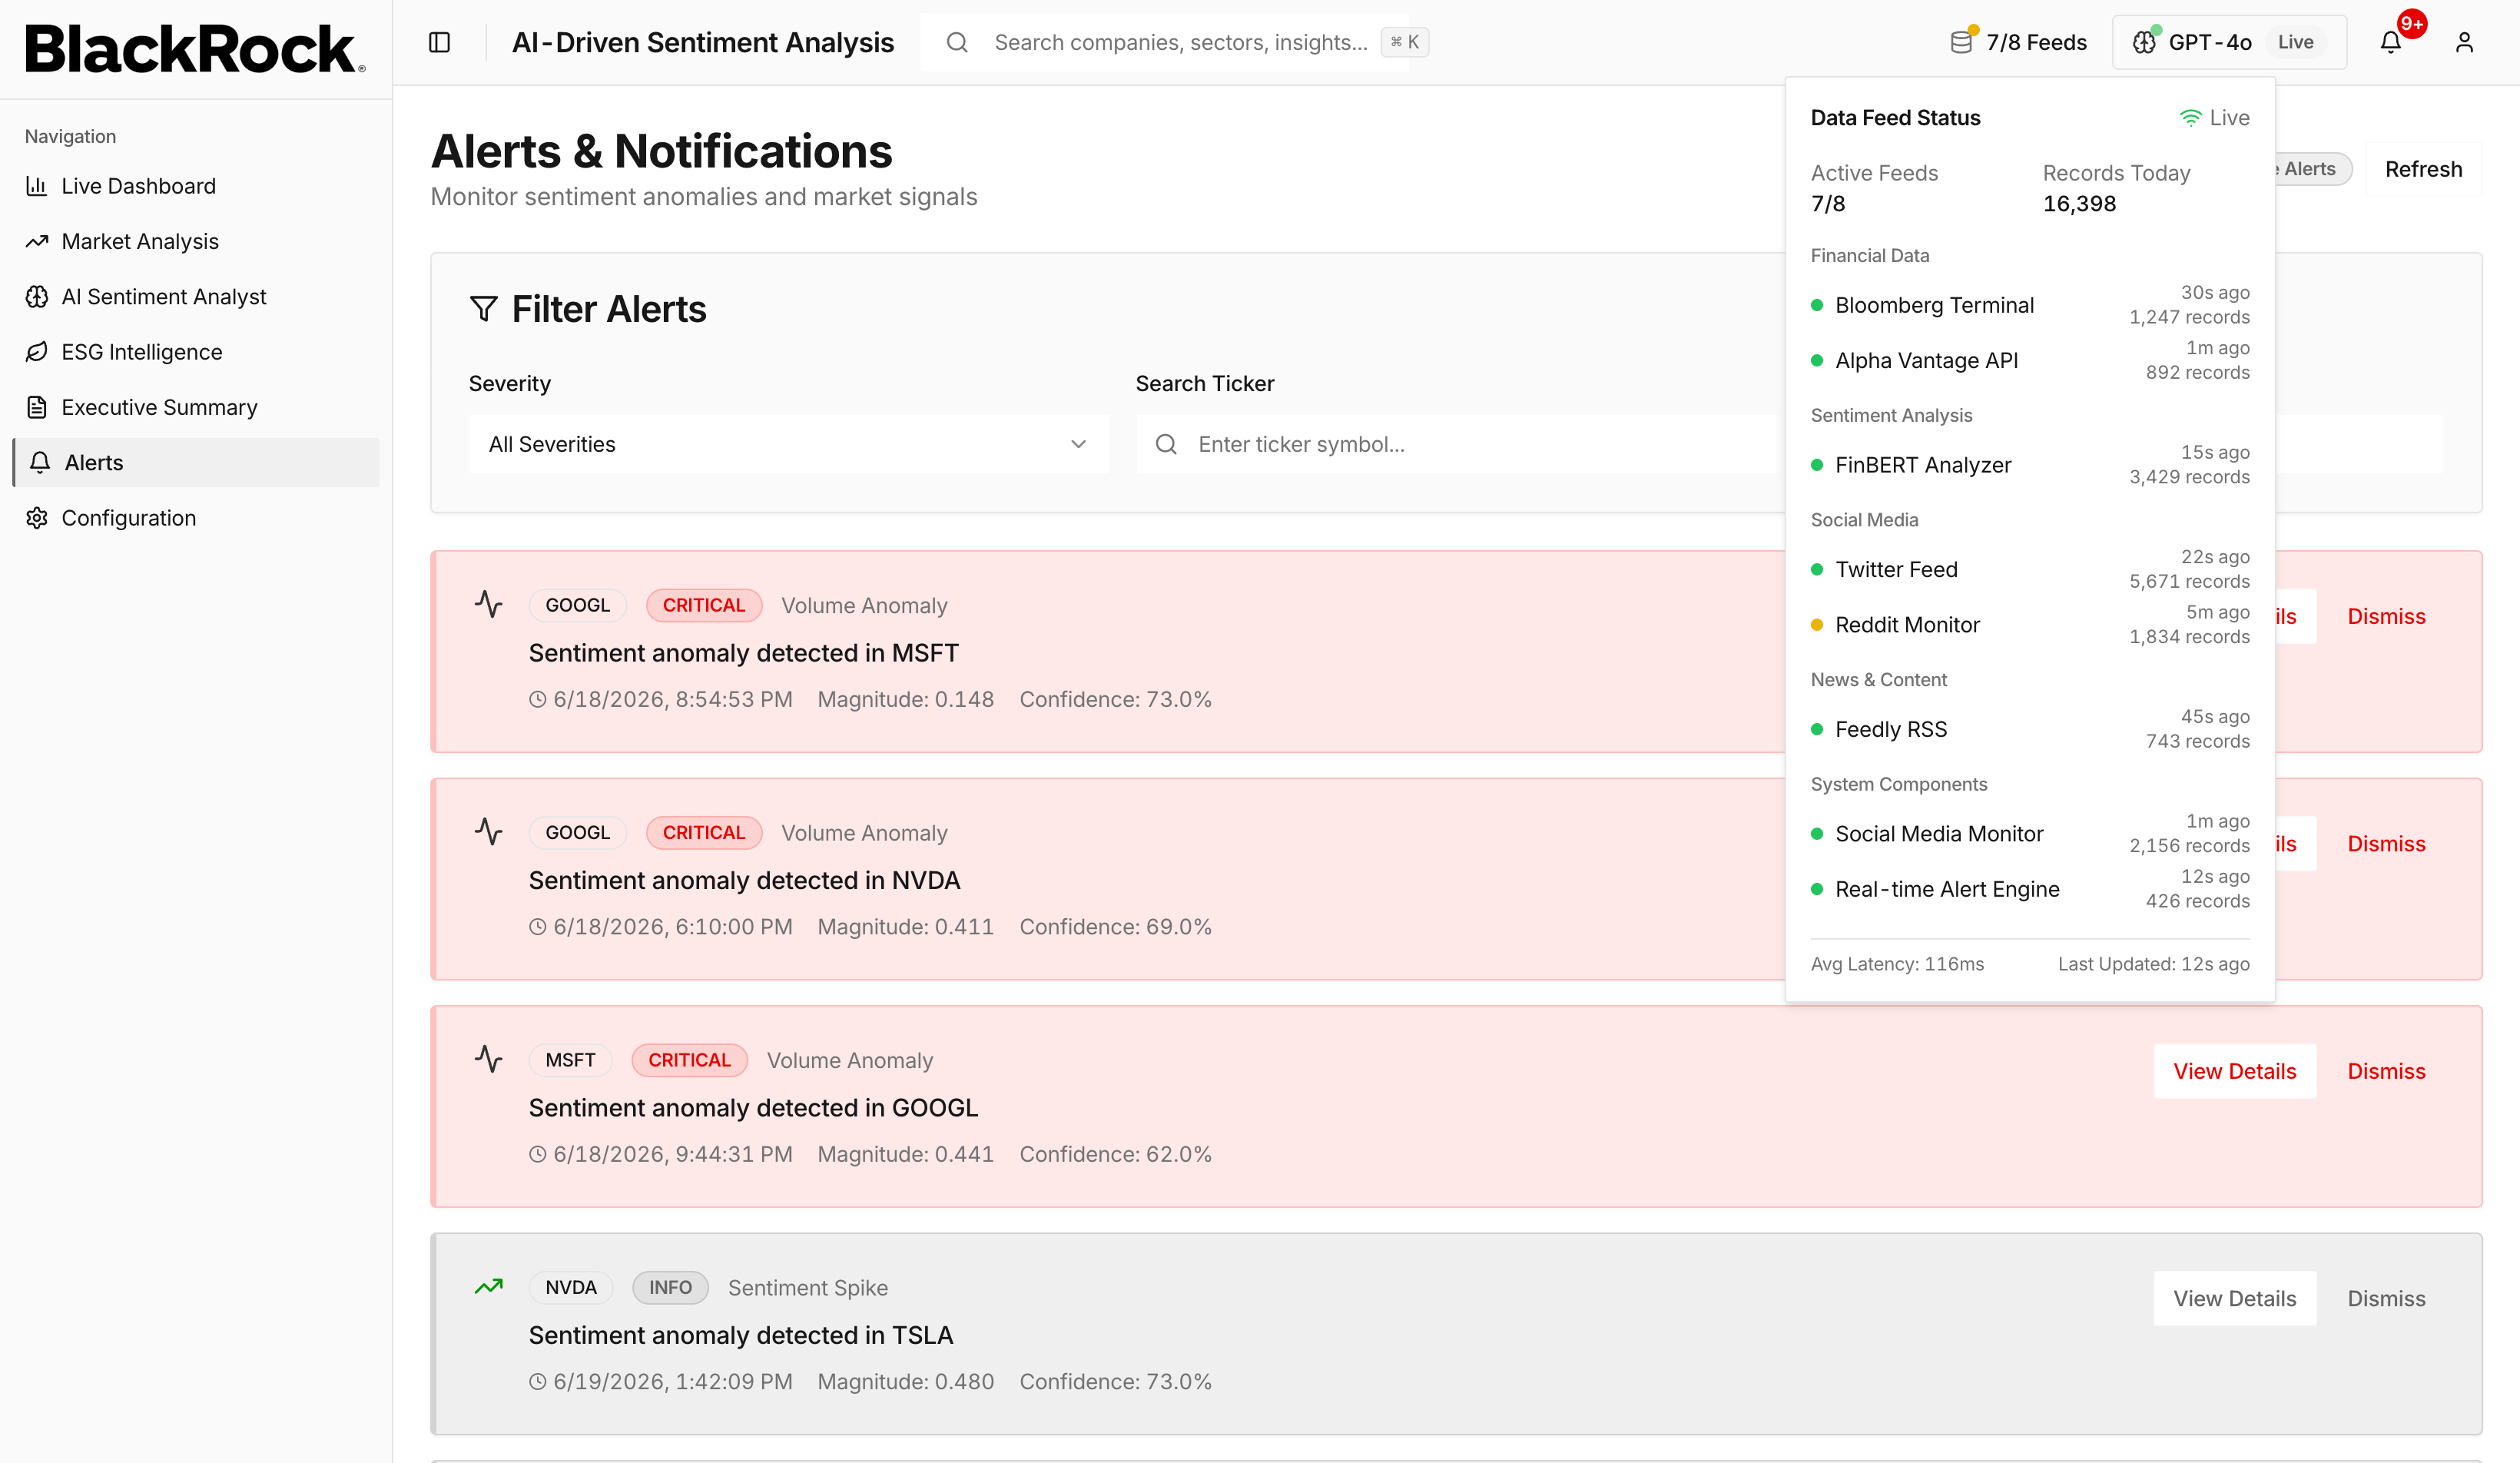The width and height of the screenshot is (2520, 1463).
Task: View details of the GOOGL anomaly alert
Action: [x=2234, y=1071]
